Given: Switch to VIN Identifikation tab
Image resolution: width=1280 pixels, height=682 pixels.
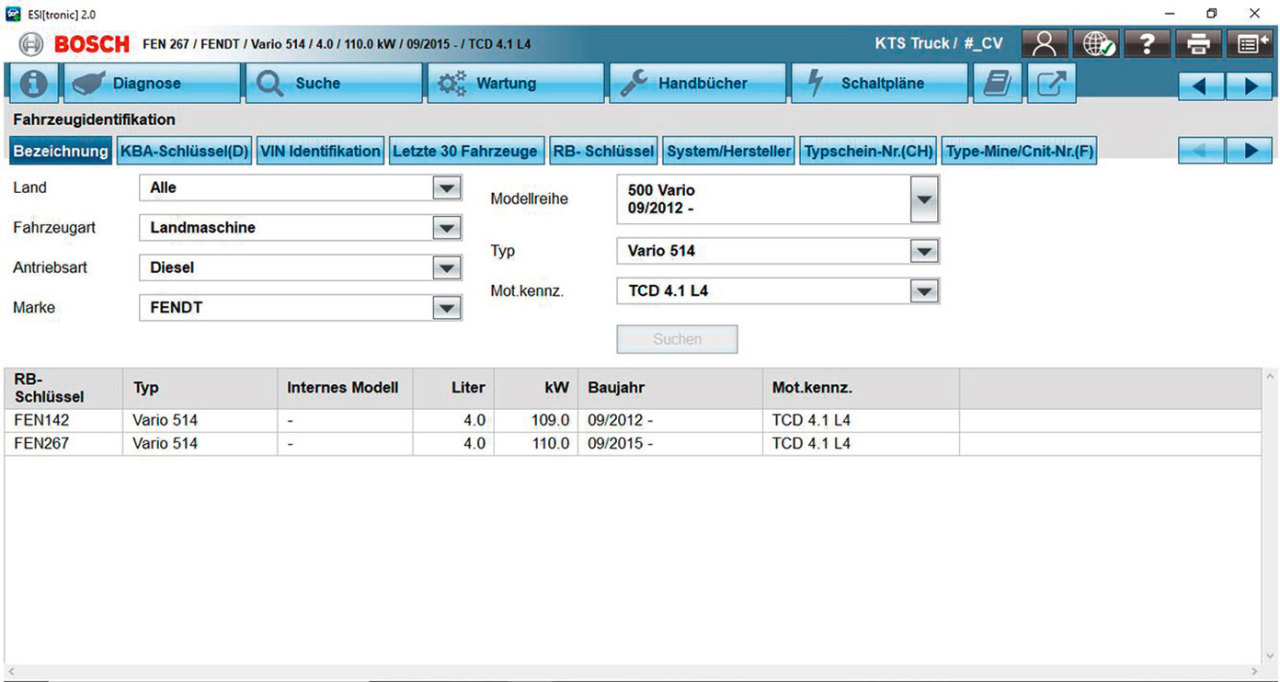Looking at the screenshot, I should pyautogui.click(x=320, y=151).
